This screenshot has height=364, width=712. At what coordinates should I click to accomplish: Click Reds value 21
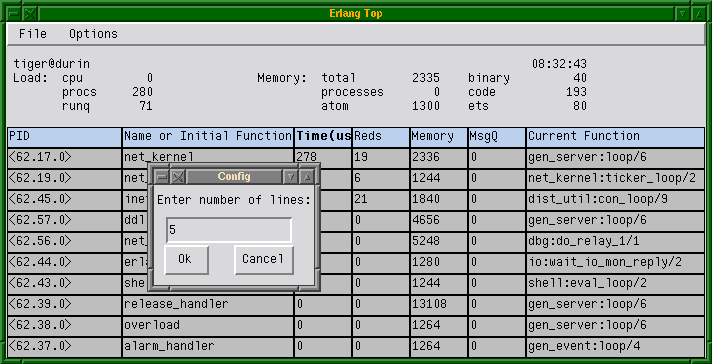pyautogui.click(x=381, y=200)
